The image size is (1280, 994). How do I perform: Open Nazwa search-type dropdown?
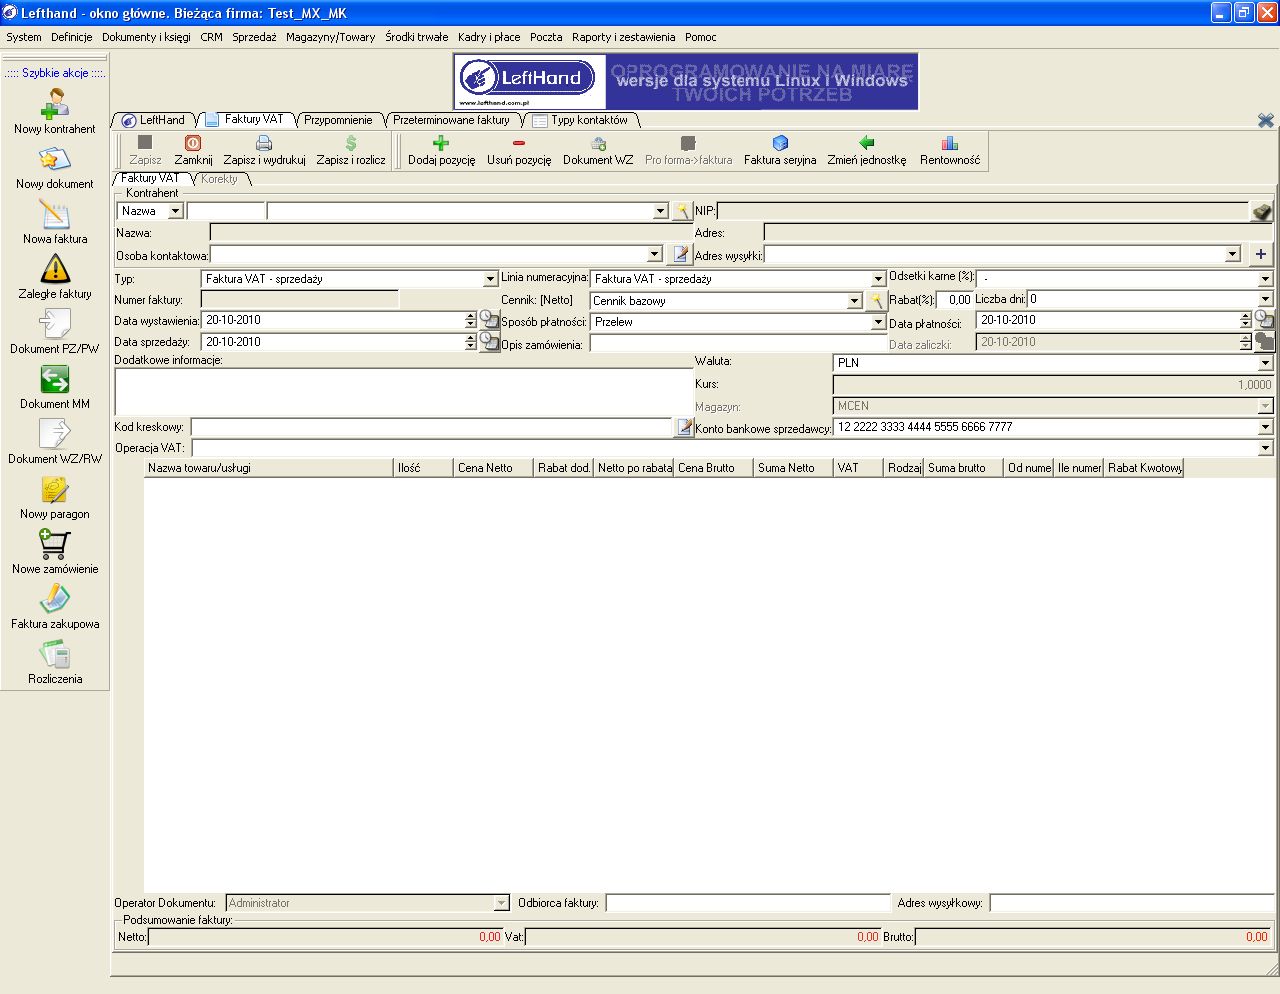coord(176,211)
